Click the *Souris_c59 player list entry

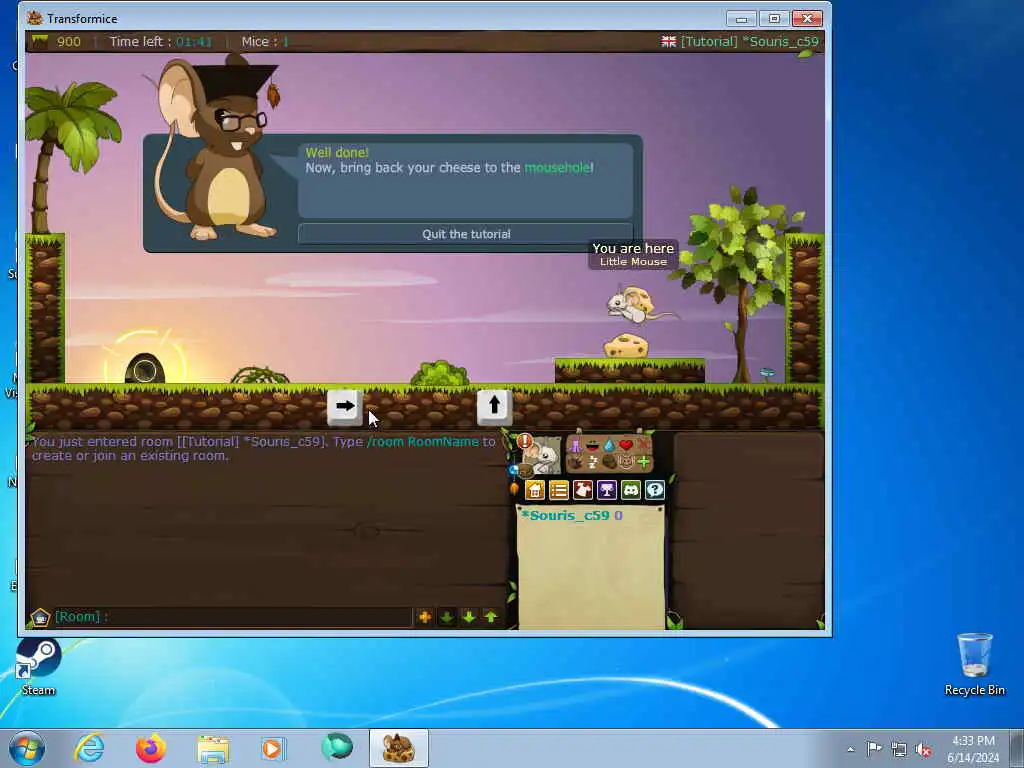(572, 515)
